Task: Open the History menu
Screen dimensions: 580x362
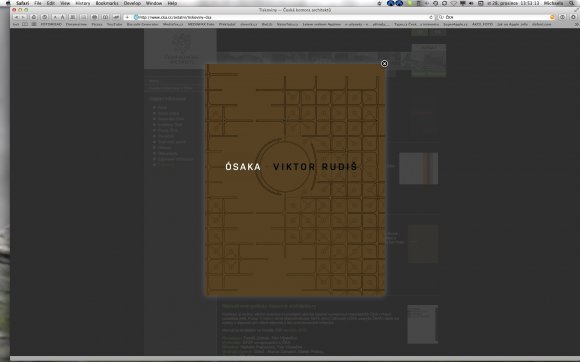Action: (x=82, y=3)
